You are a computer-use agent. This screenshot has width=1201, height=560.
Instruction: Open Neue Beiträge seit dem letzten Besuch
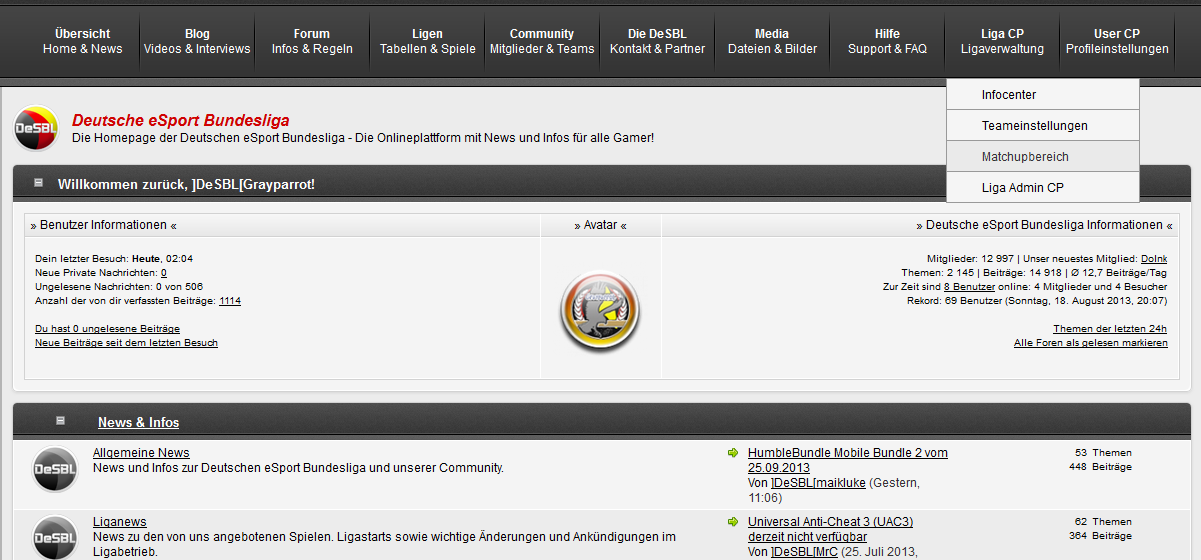click(126, 342)
